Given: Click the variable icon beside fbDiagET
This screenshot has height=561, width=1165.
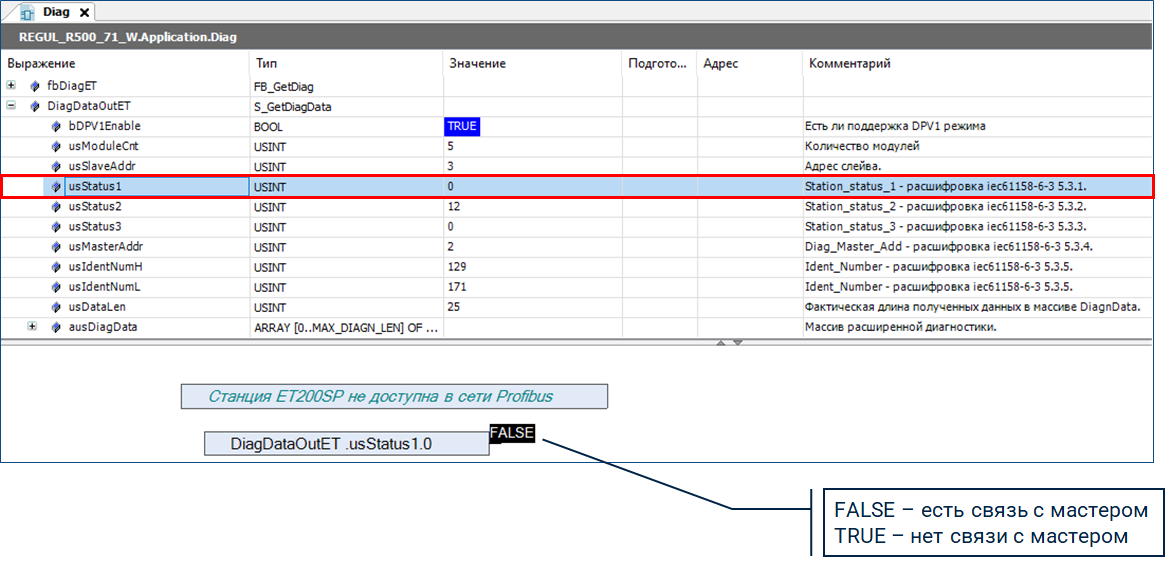Looking at the screenshot, I should [35, 86].
